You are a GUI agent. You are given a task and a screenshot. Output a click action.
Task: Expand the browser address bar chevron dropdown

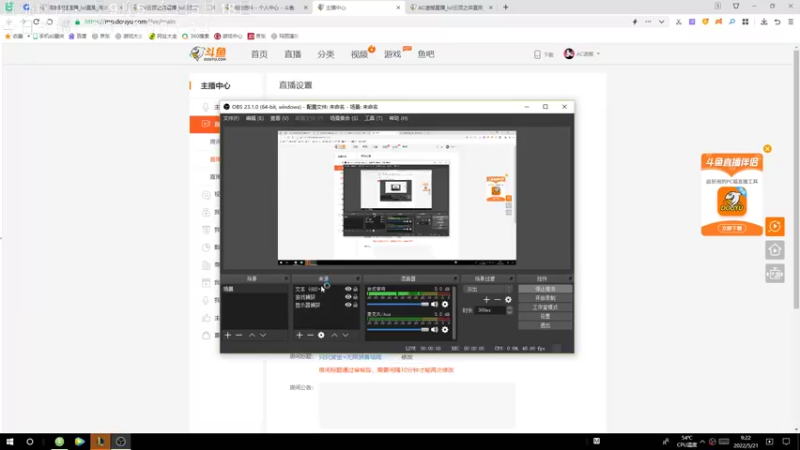point(661,22)
